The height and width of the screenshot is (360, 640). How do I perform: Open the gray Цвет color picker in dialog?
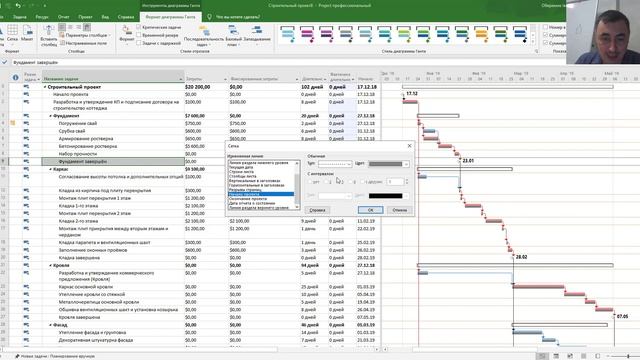[388, 164]
